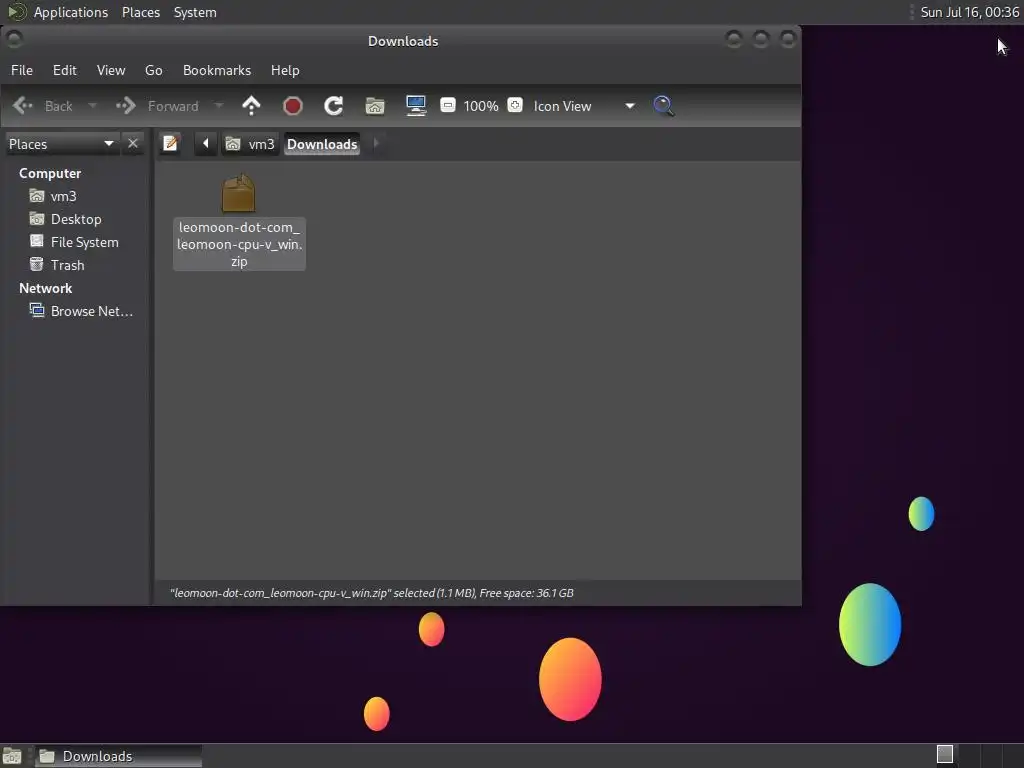
Task: Zoom out with minus icon
Action: (x=448, y=105)
